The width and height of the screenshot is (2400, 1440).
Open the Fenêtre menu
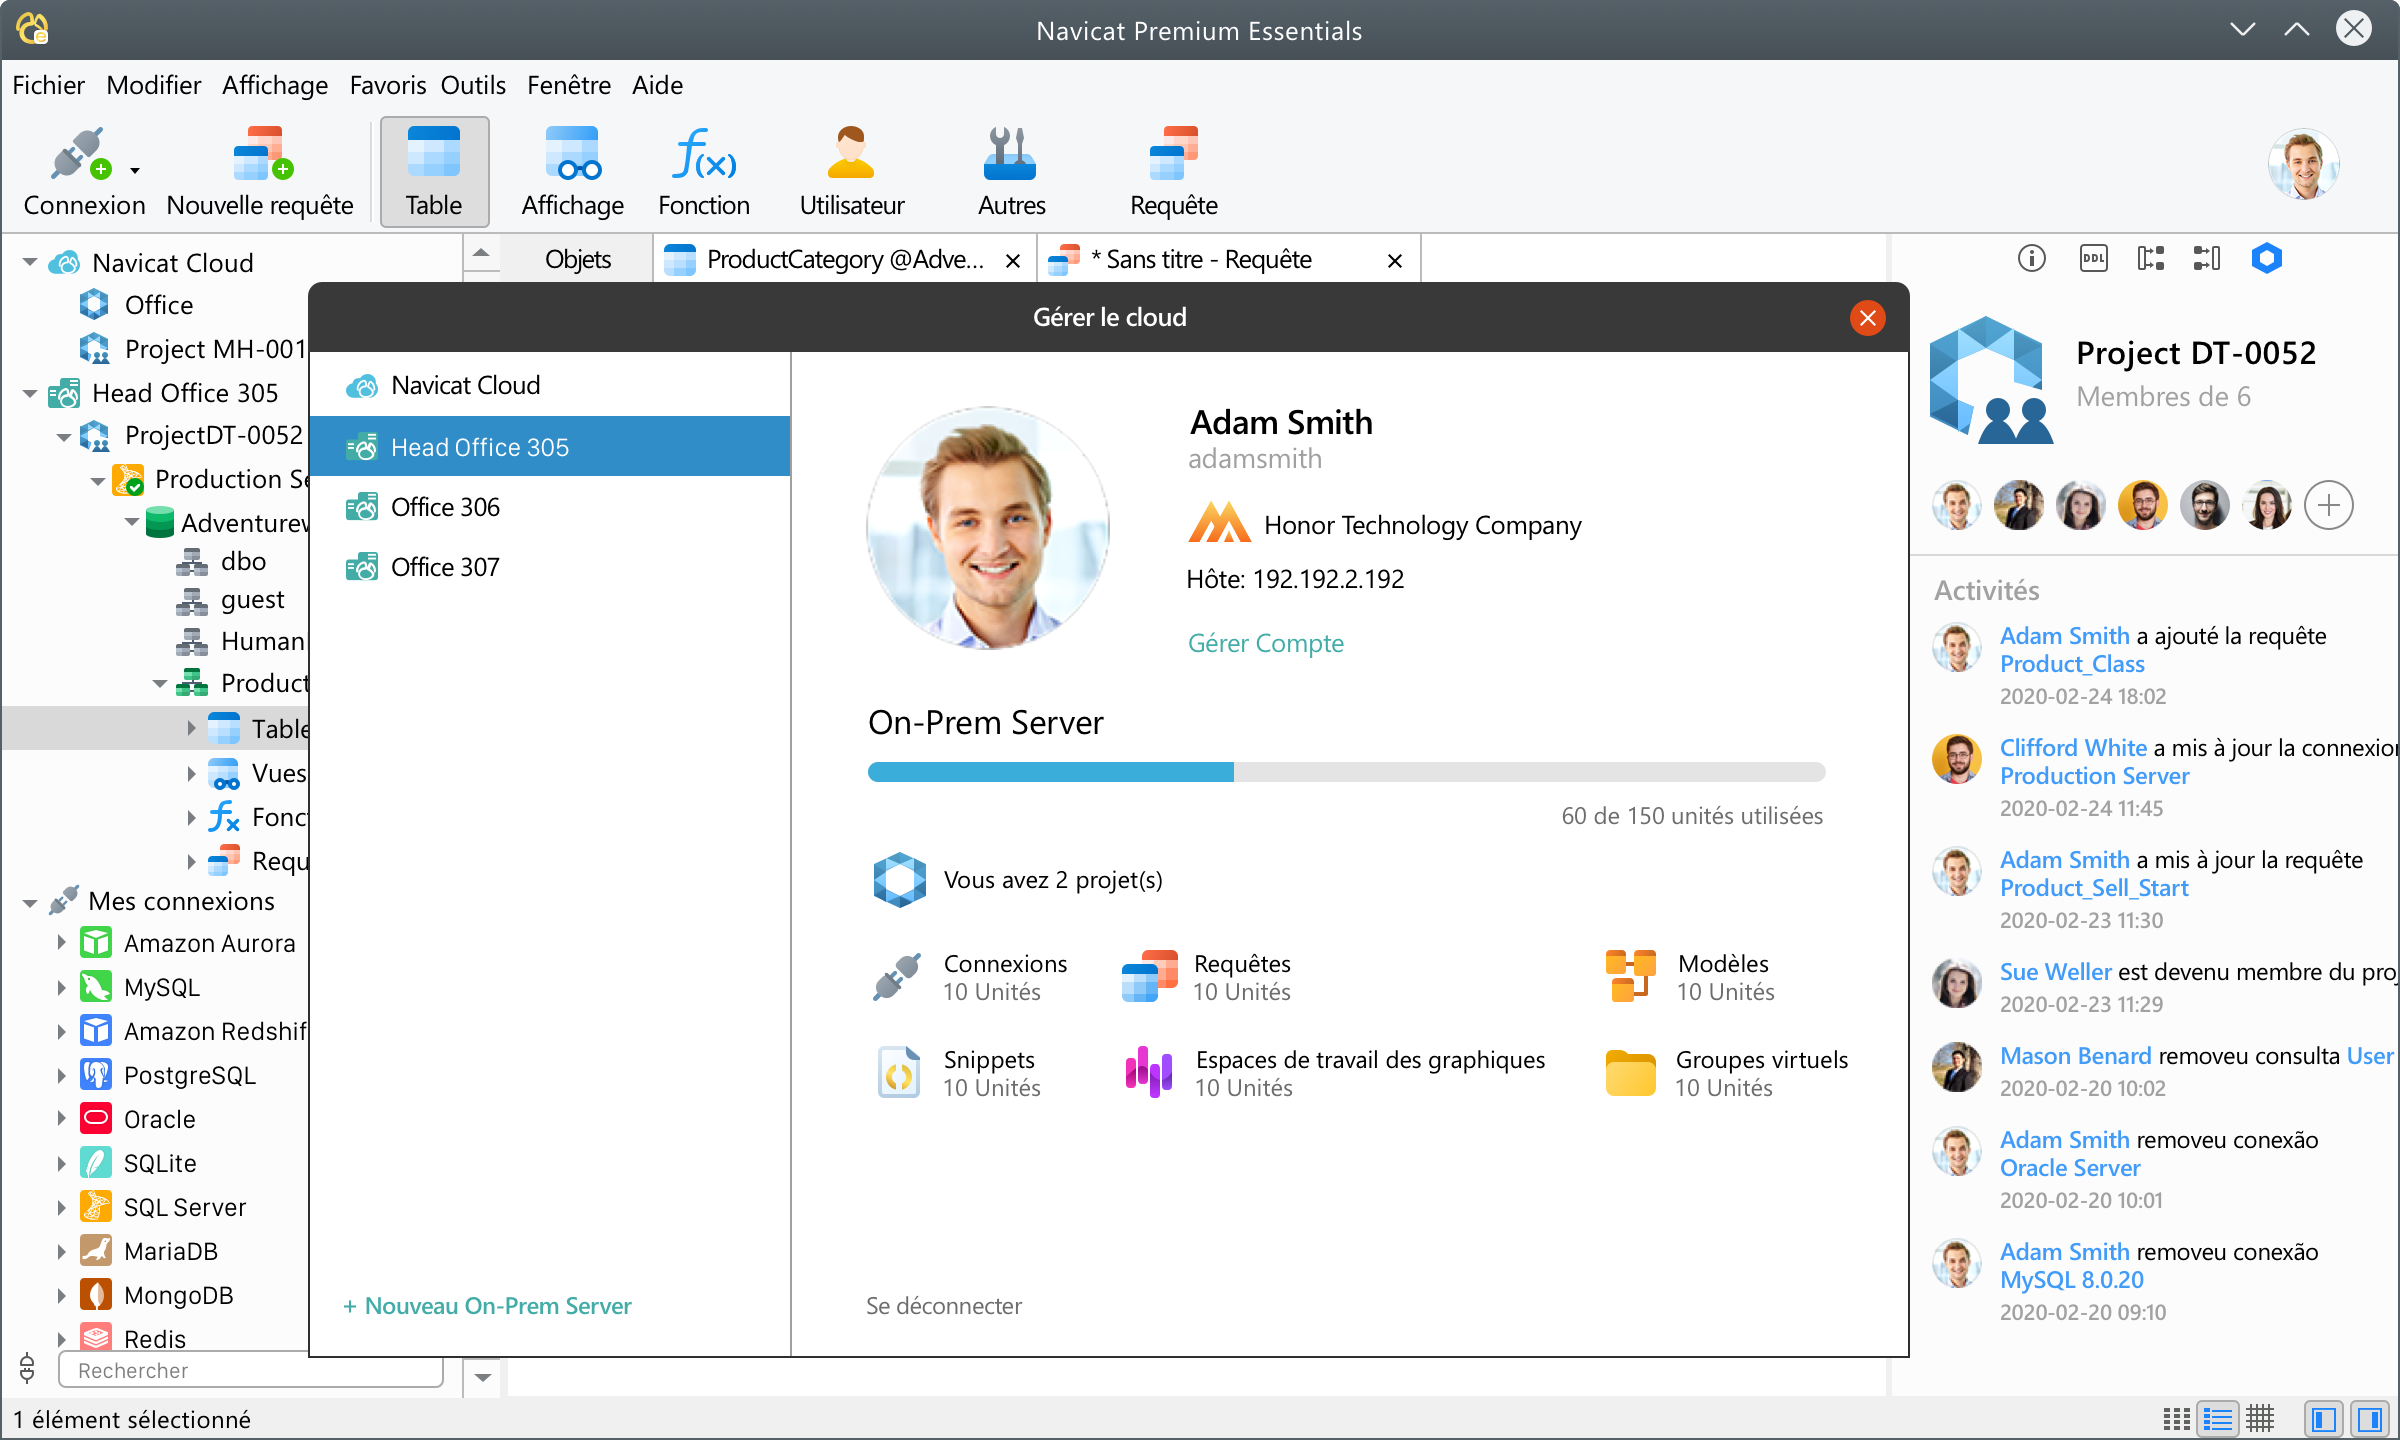[x=568, y=85]
